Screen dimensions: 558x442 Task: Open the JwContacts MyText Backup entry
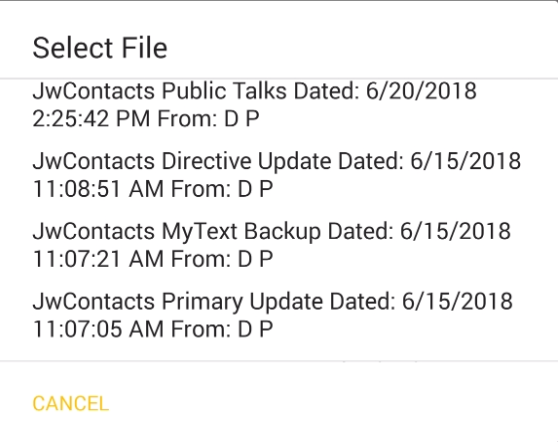[x=279, y=244]
